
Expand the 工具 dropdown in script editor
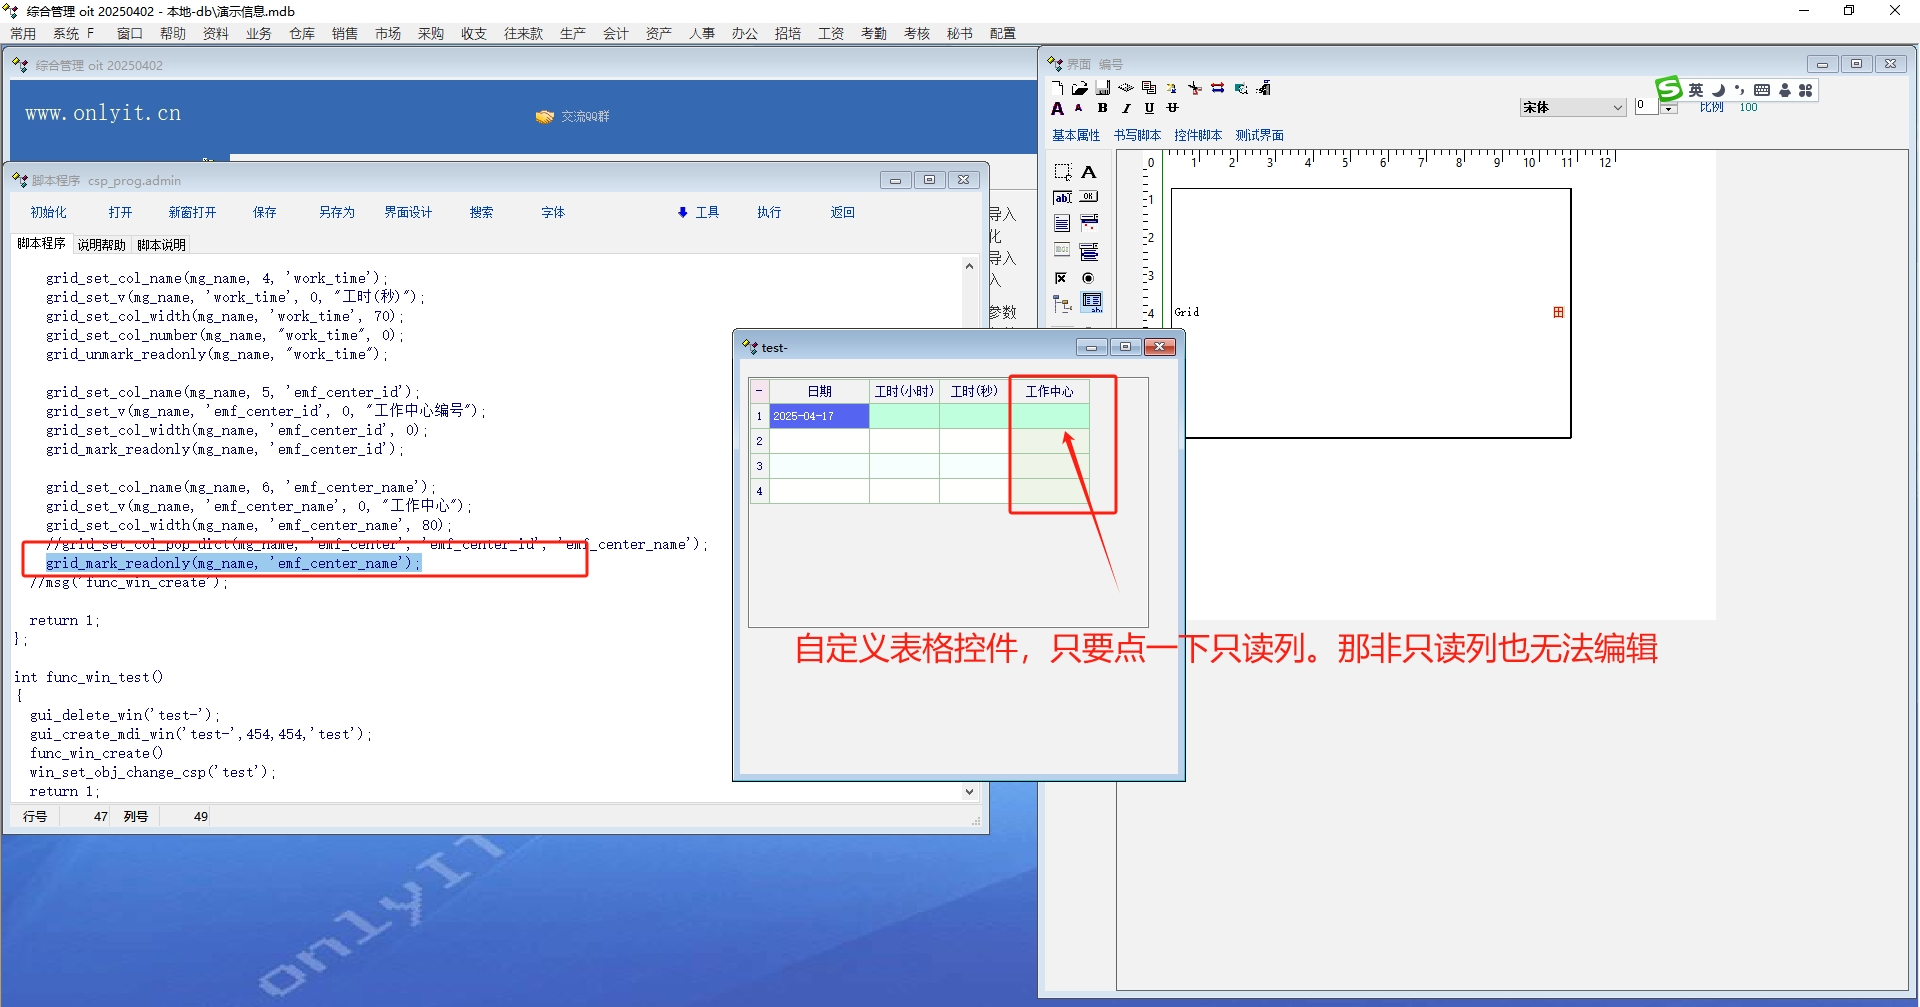click(x=698, y=212)
